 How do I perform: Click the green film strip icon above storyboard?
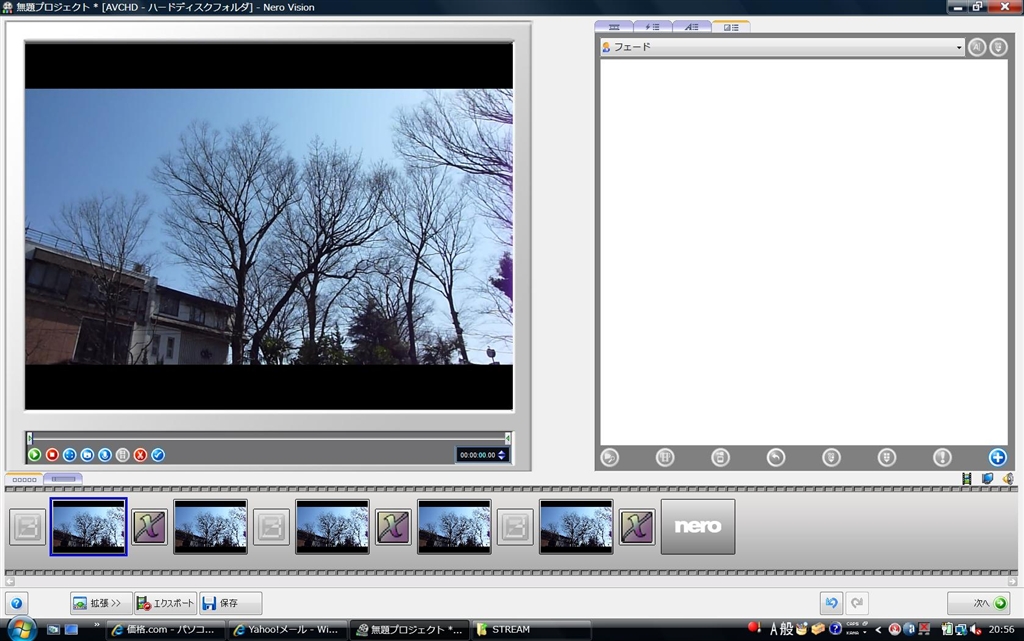[x=967, y=479]
